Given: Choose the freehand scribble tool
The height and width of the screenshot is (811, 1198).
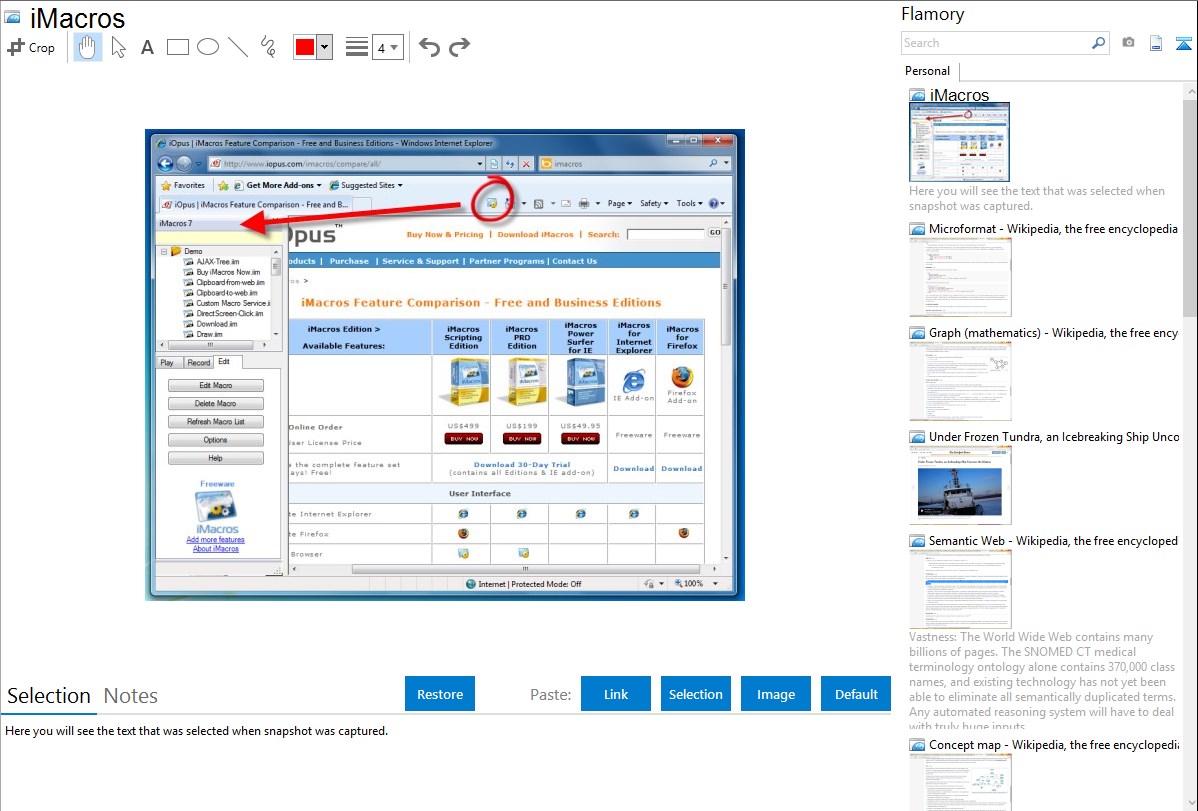Looking at the screenshot, I should click(x=268, y=47).
